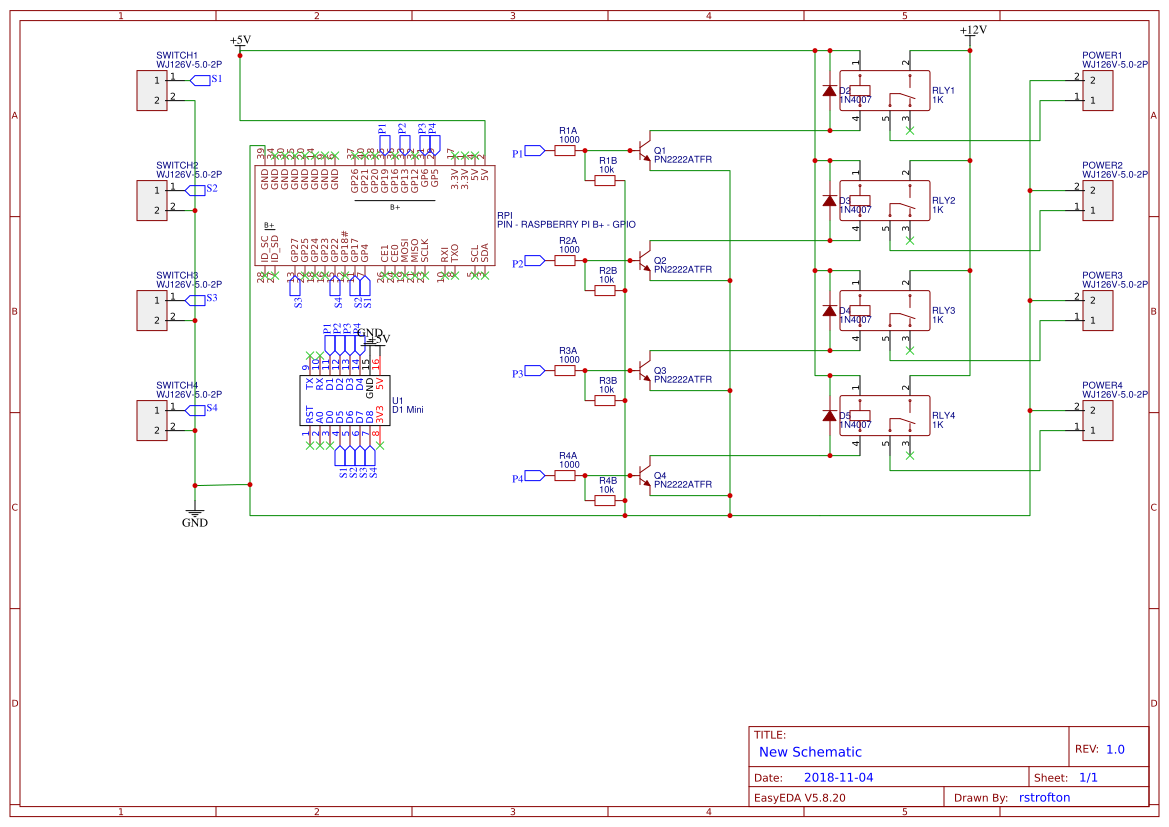The height and width of the screenshot is (827, 1169).
Task: Select S3 net flag at SWITCH3 pin 1
Action: click(196, 300)
